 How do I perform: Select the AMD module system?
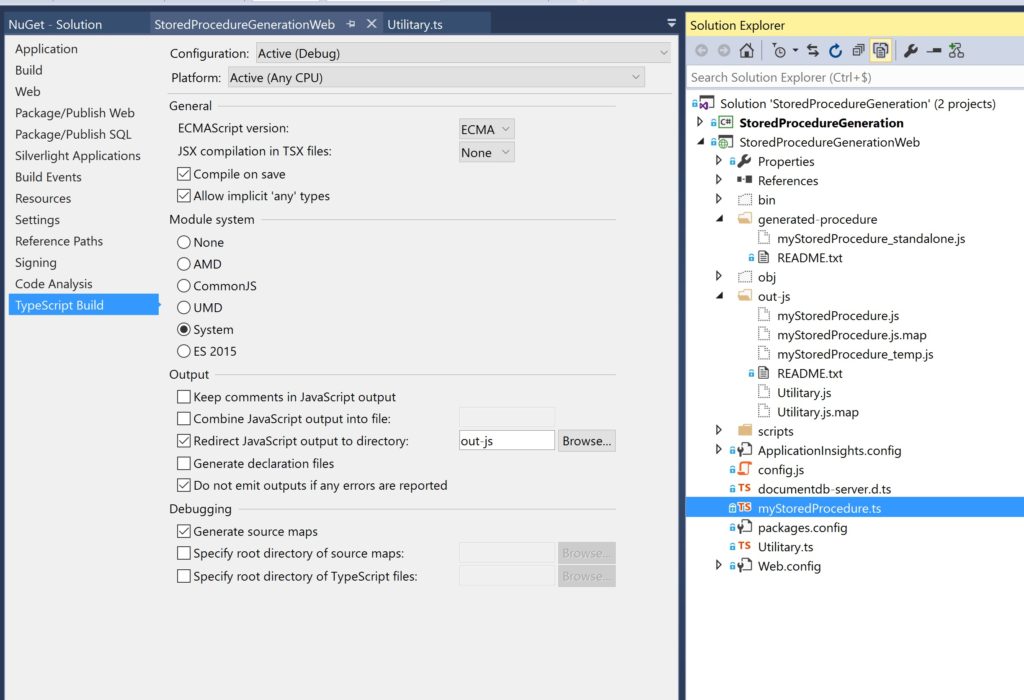pyautogui.click(x=184, y=264)
